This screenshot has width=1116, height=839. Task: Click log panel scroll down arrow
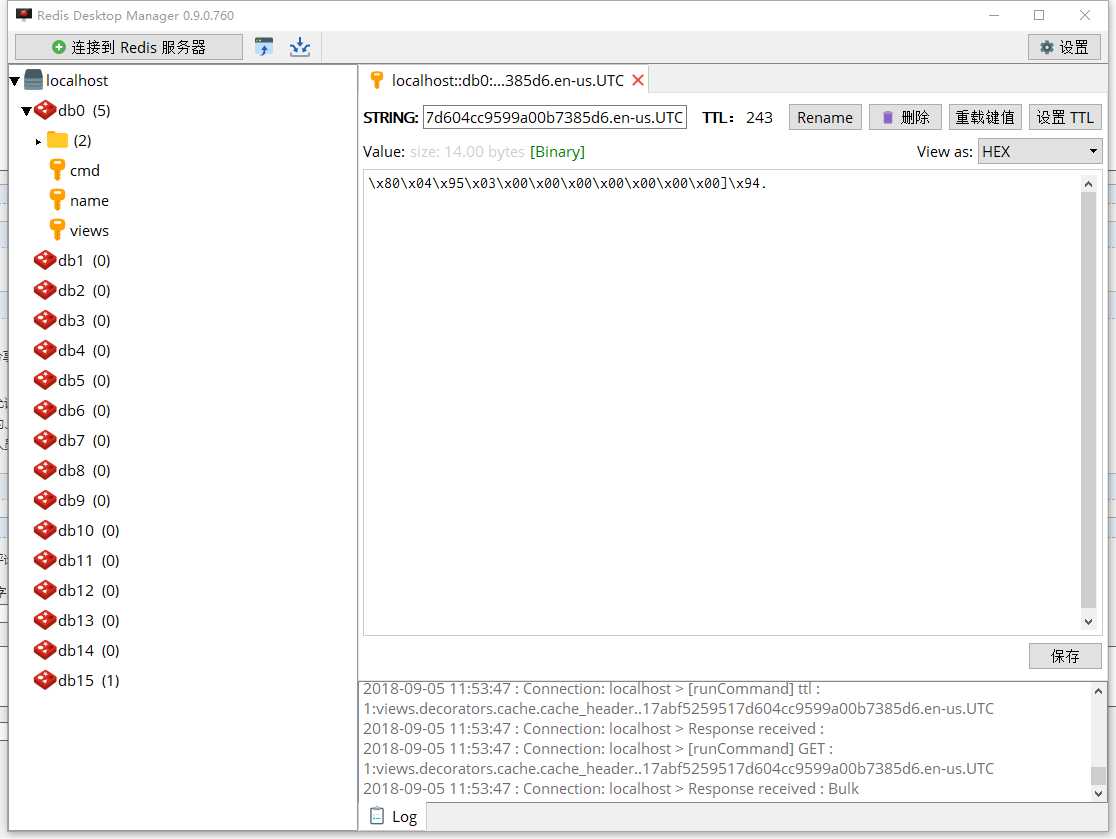tap(1098, 793)
